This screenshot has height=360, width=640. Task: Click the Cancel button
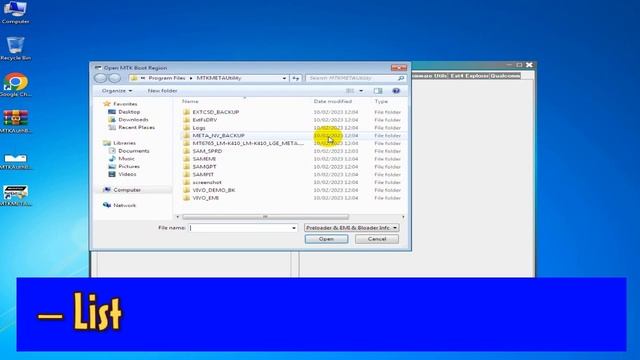pos(377,239)
